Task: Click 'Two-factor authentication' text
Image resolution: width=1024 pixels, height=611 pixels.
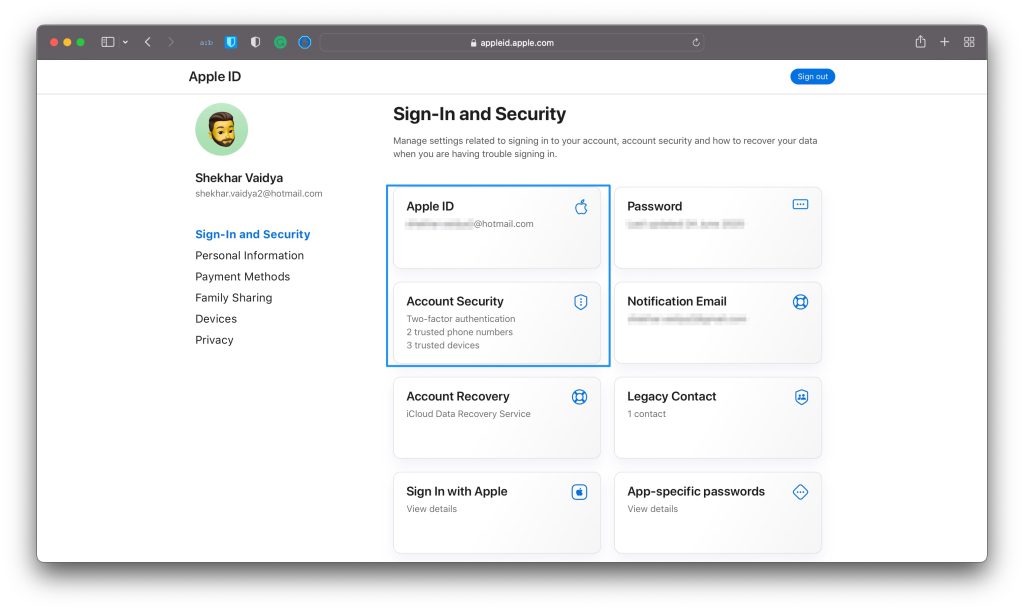Action: pos(460,319)
